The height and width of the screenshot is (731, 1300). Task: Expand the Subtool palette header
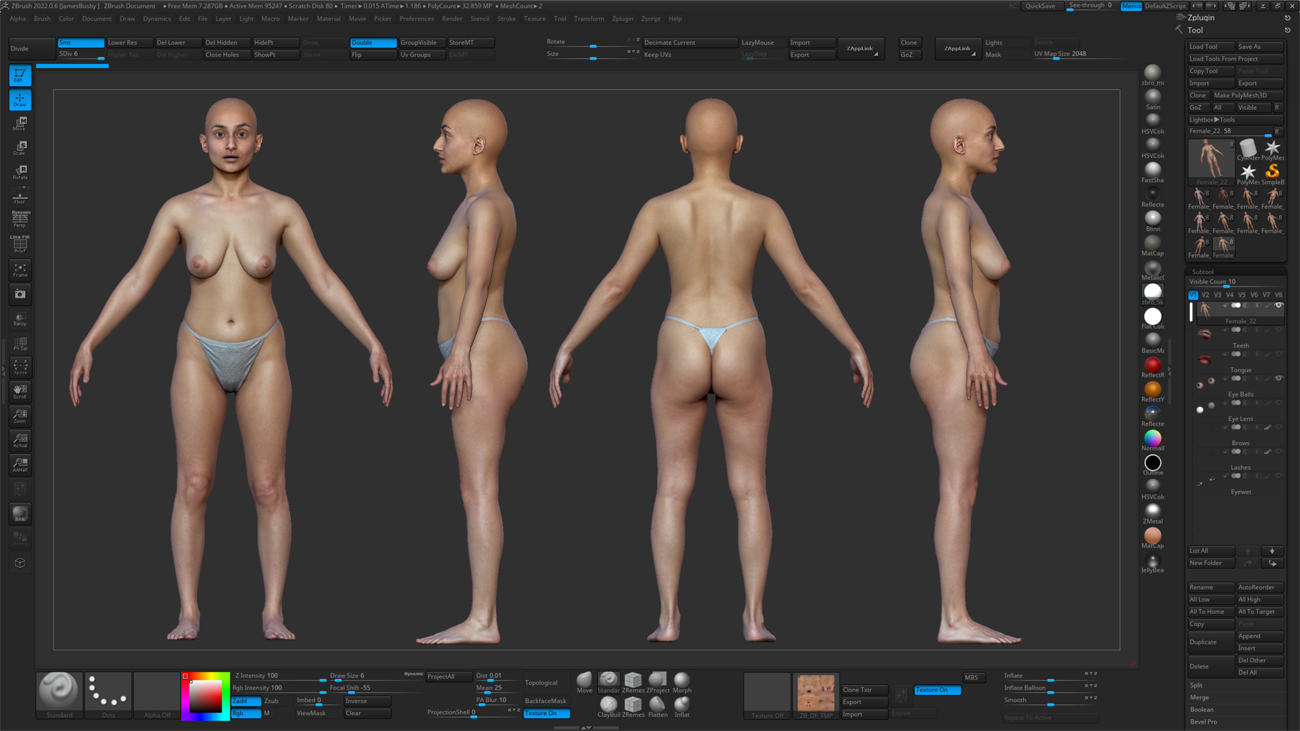coord(1203,271)
